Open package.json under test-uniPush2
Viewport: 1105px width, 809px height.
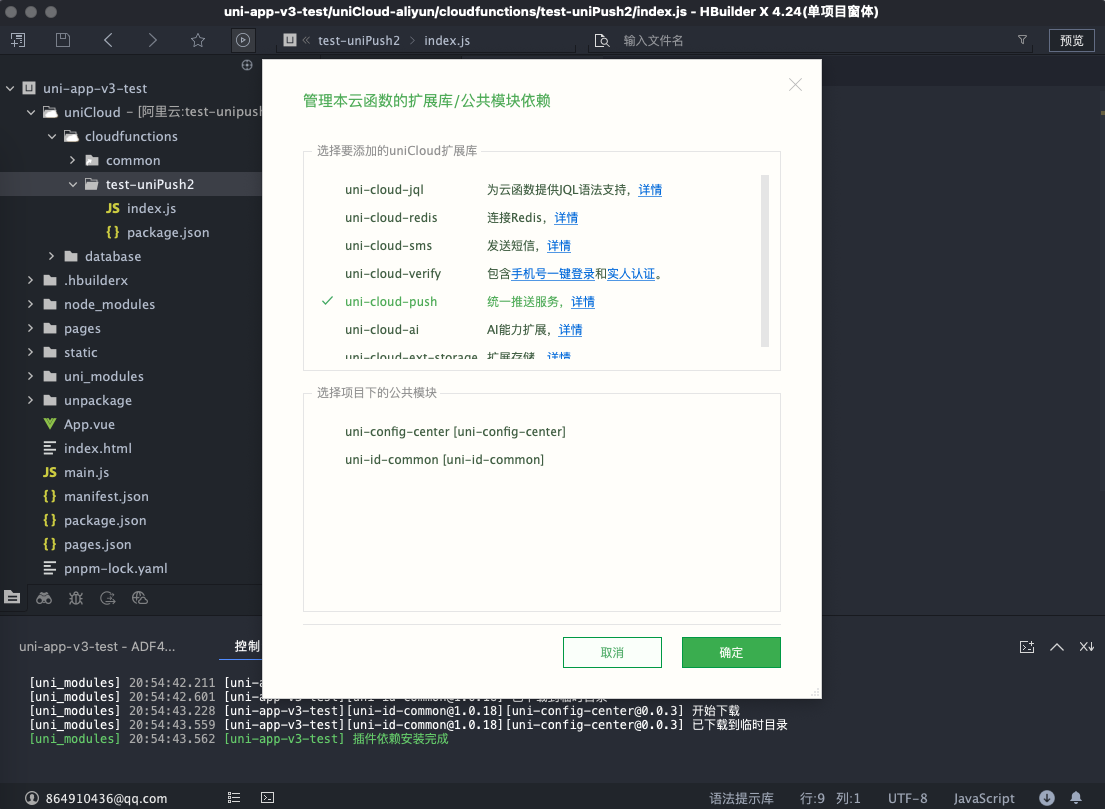pos(168,232)
